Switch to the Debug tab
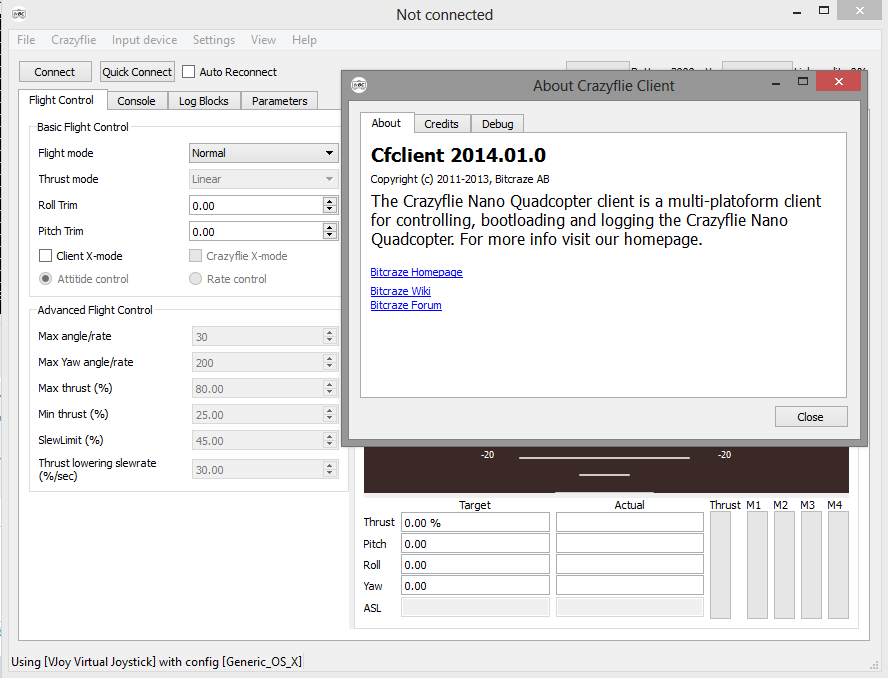This screenshot has height=678, width=888. (497, 124)
